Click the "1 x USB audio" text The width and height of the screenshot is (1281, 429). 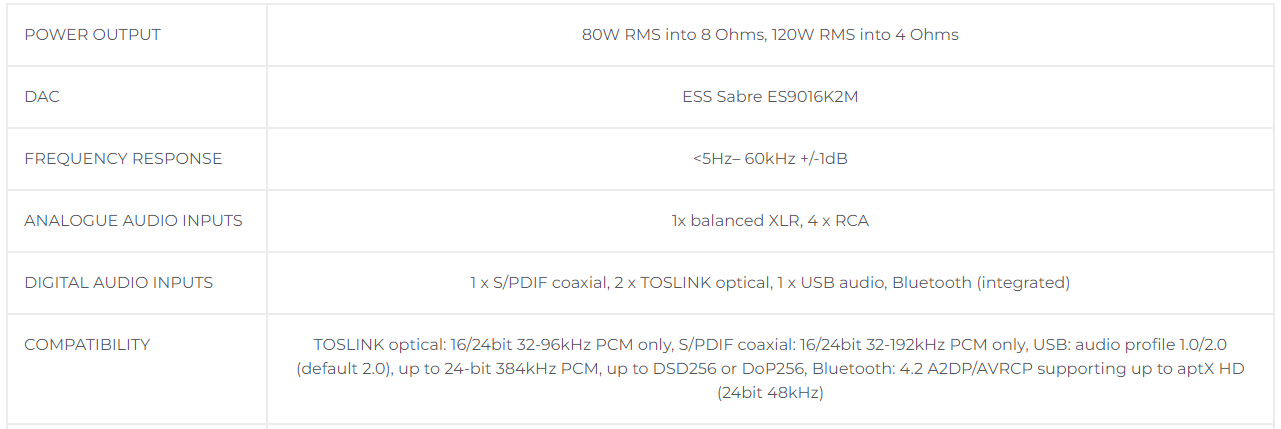click(829, 283)
